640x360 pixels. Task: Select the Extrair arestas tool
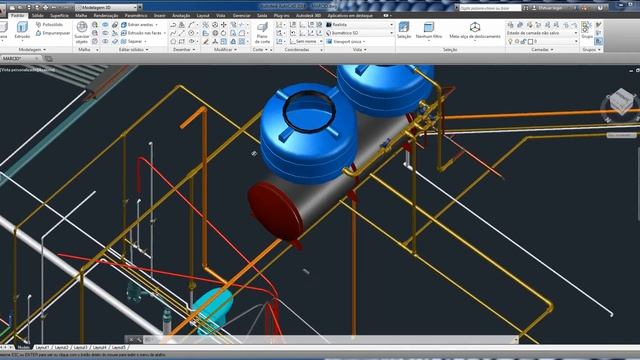pyautogui.click(x=139, y=25)
